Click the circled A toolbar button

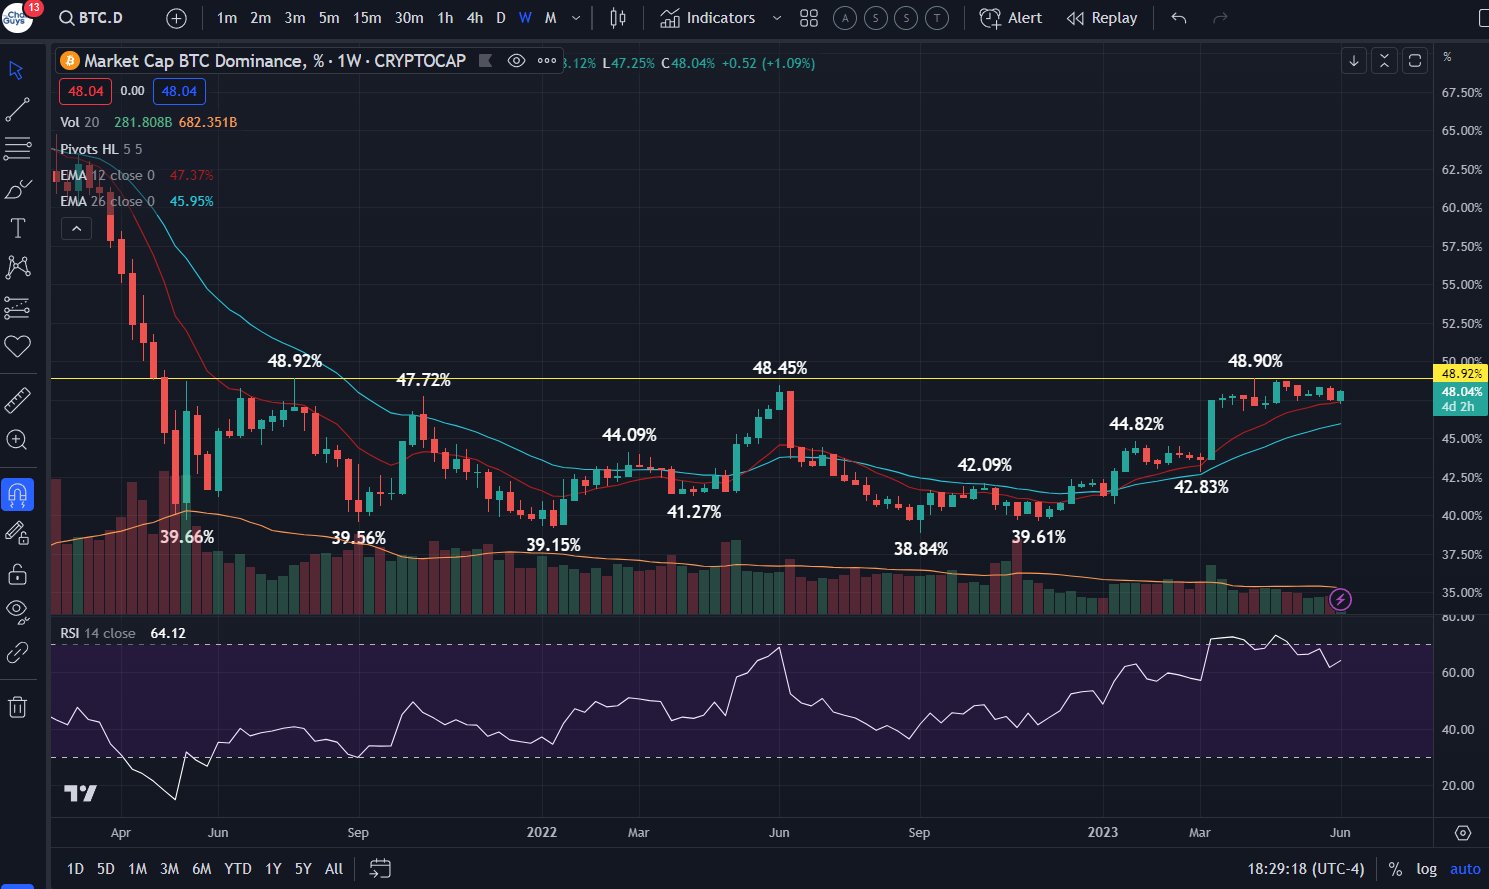(844, 18)
